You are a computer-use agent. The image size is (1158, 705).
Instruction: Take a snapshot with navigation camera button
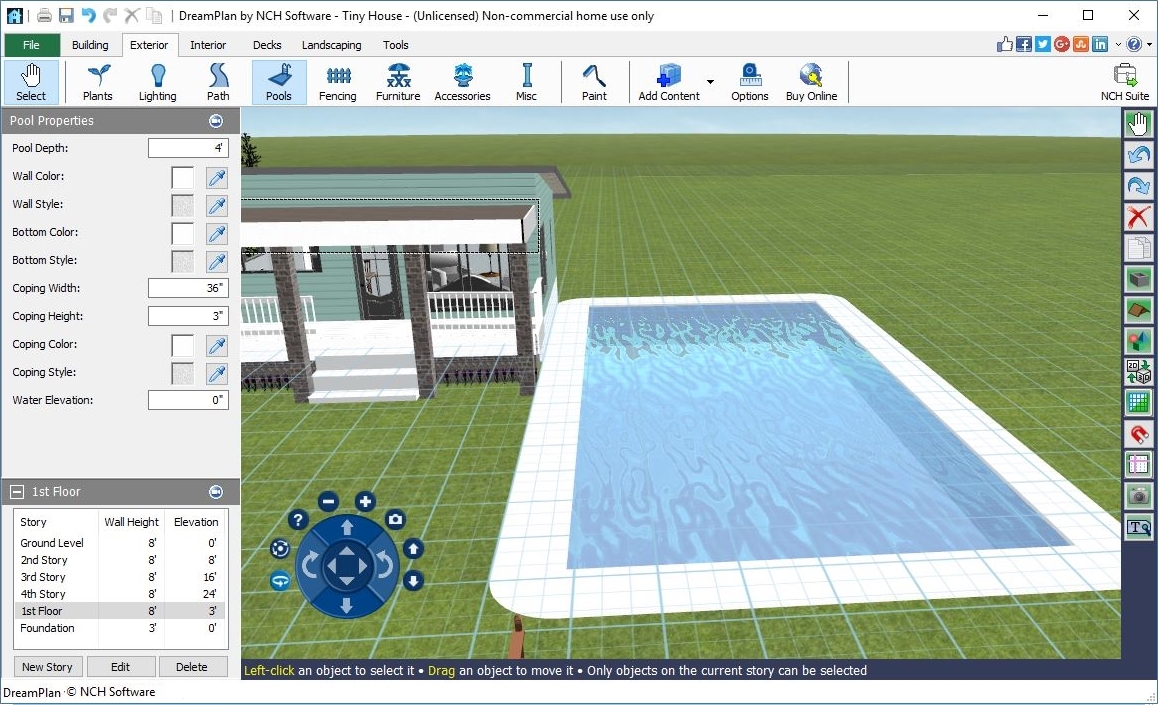396,519
